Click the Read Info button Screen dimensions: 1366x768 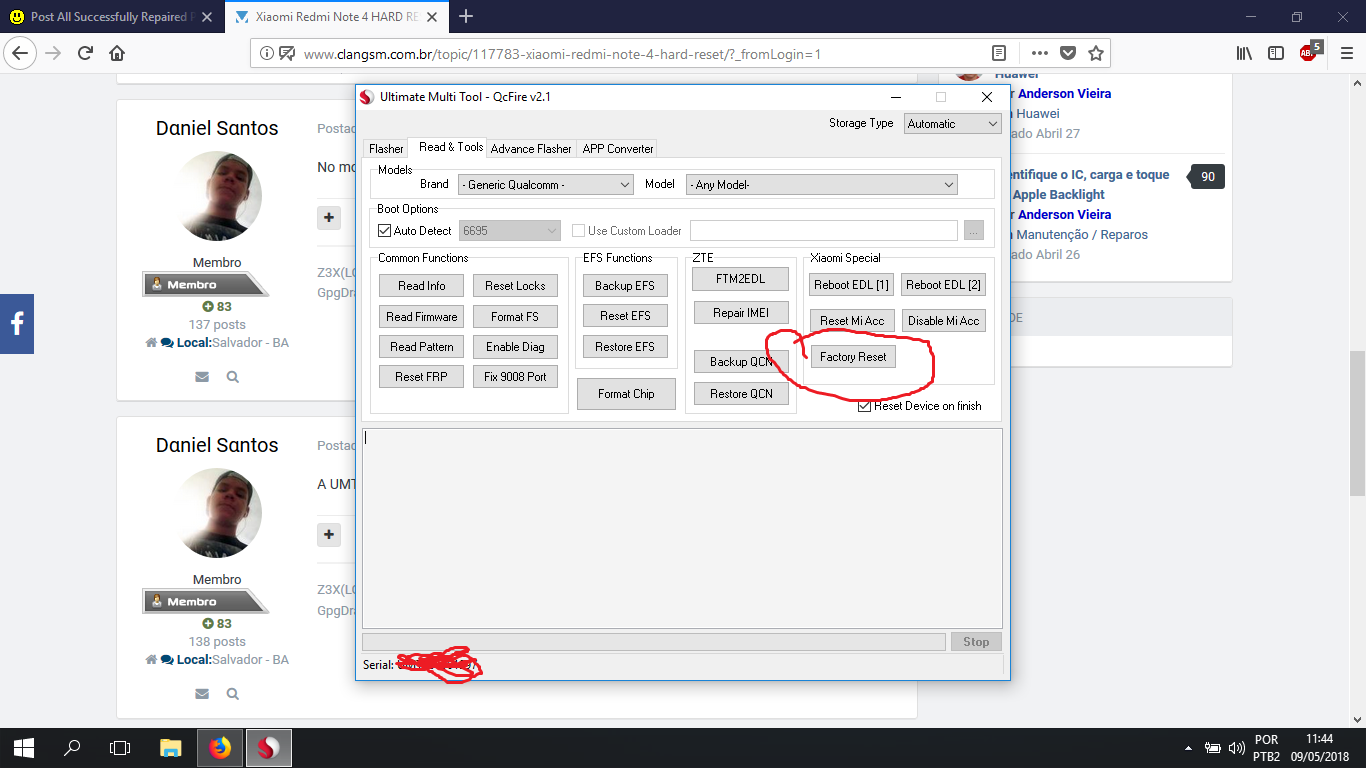click(x=422, y=286)
